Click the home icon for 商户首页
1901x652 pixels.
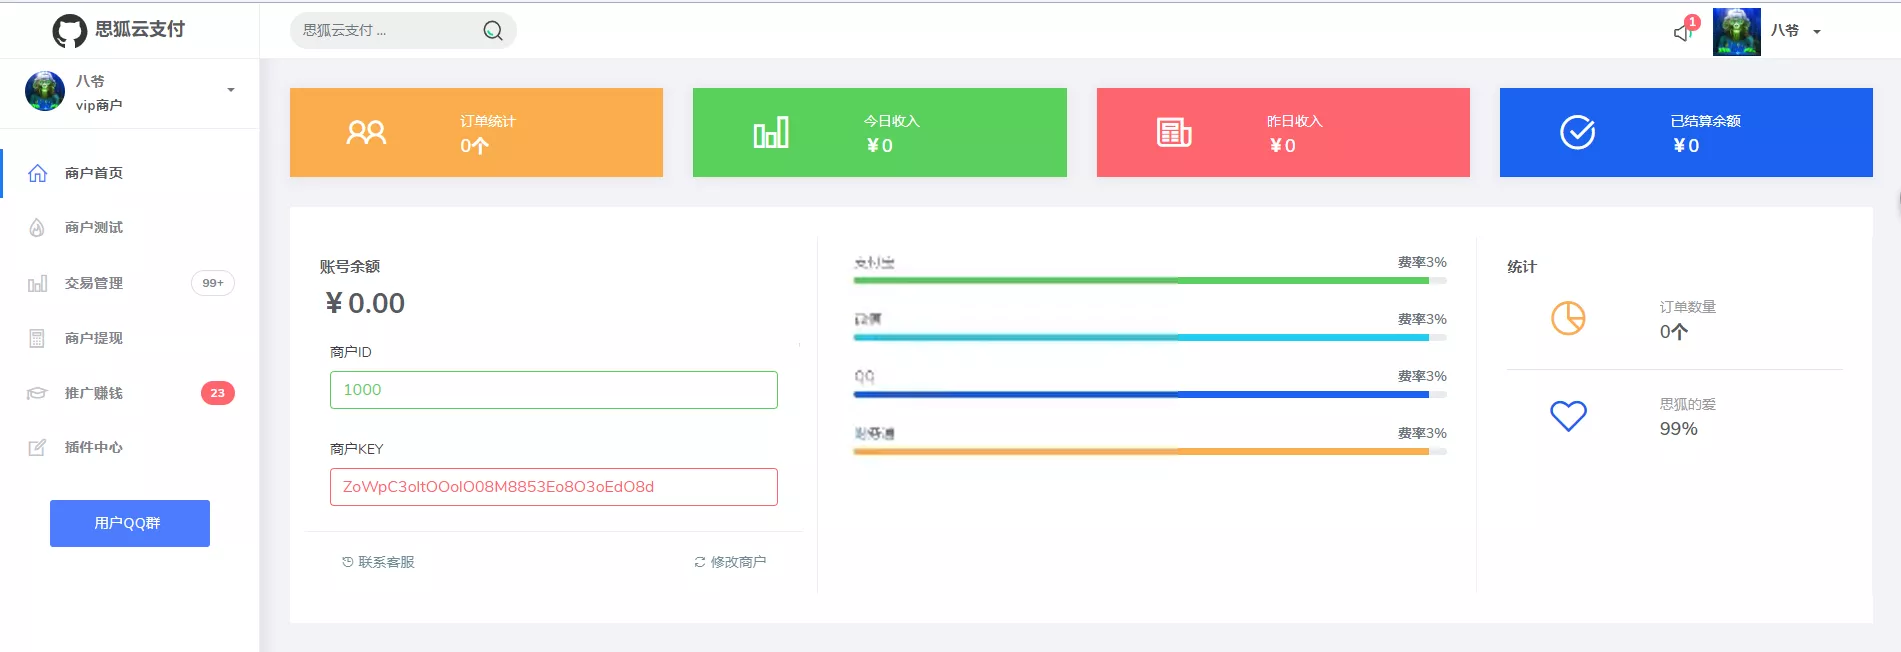[37, 173]
